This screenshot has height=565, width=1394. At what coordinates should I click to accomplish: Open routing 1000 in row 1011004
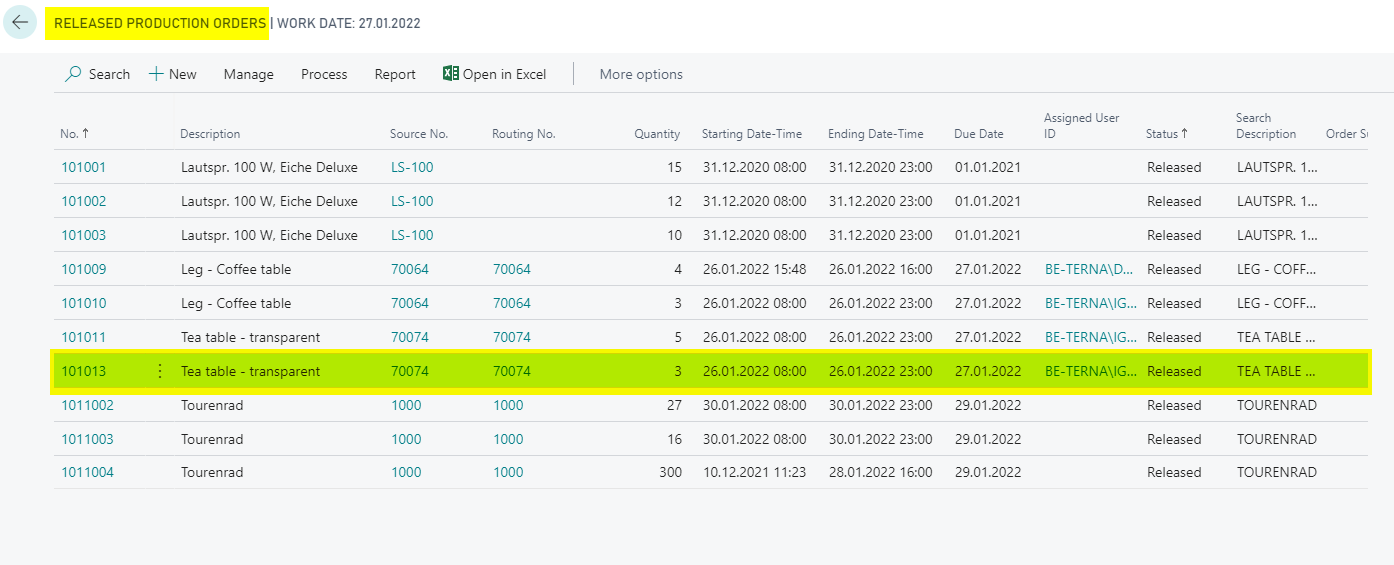tap(508, 472)
